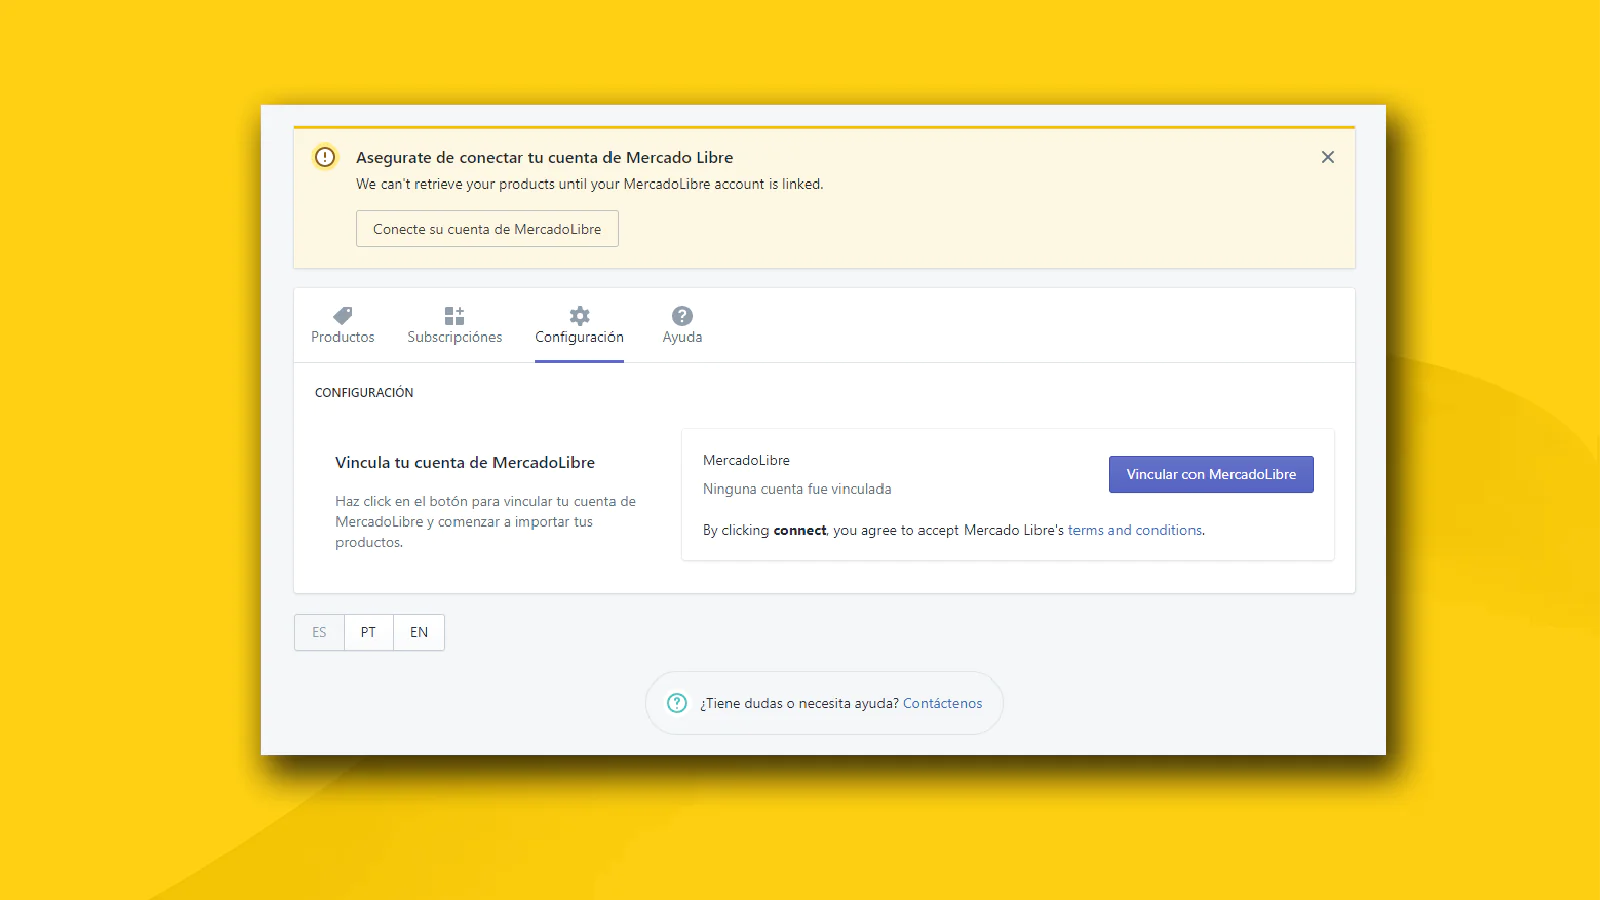Click the warning exclamation icon in banner

(x=325, y=157)
